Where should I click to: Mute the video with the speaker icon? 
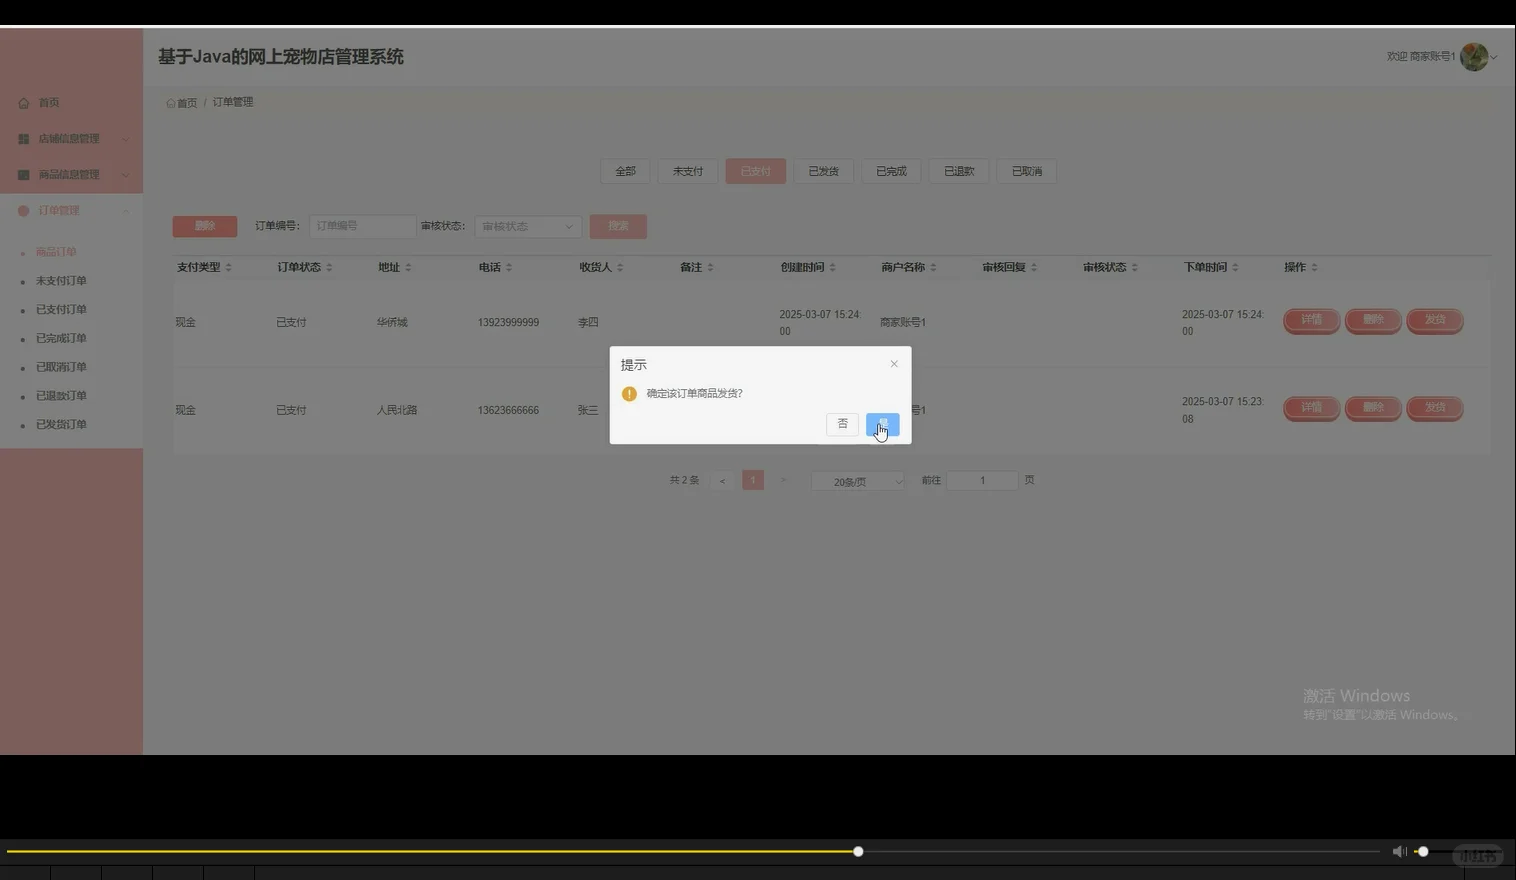pyautogui.click(x=1399, y=852)
